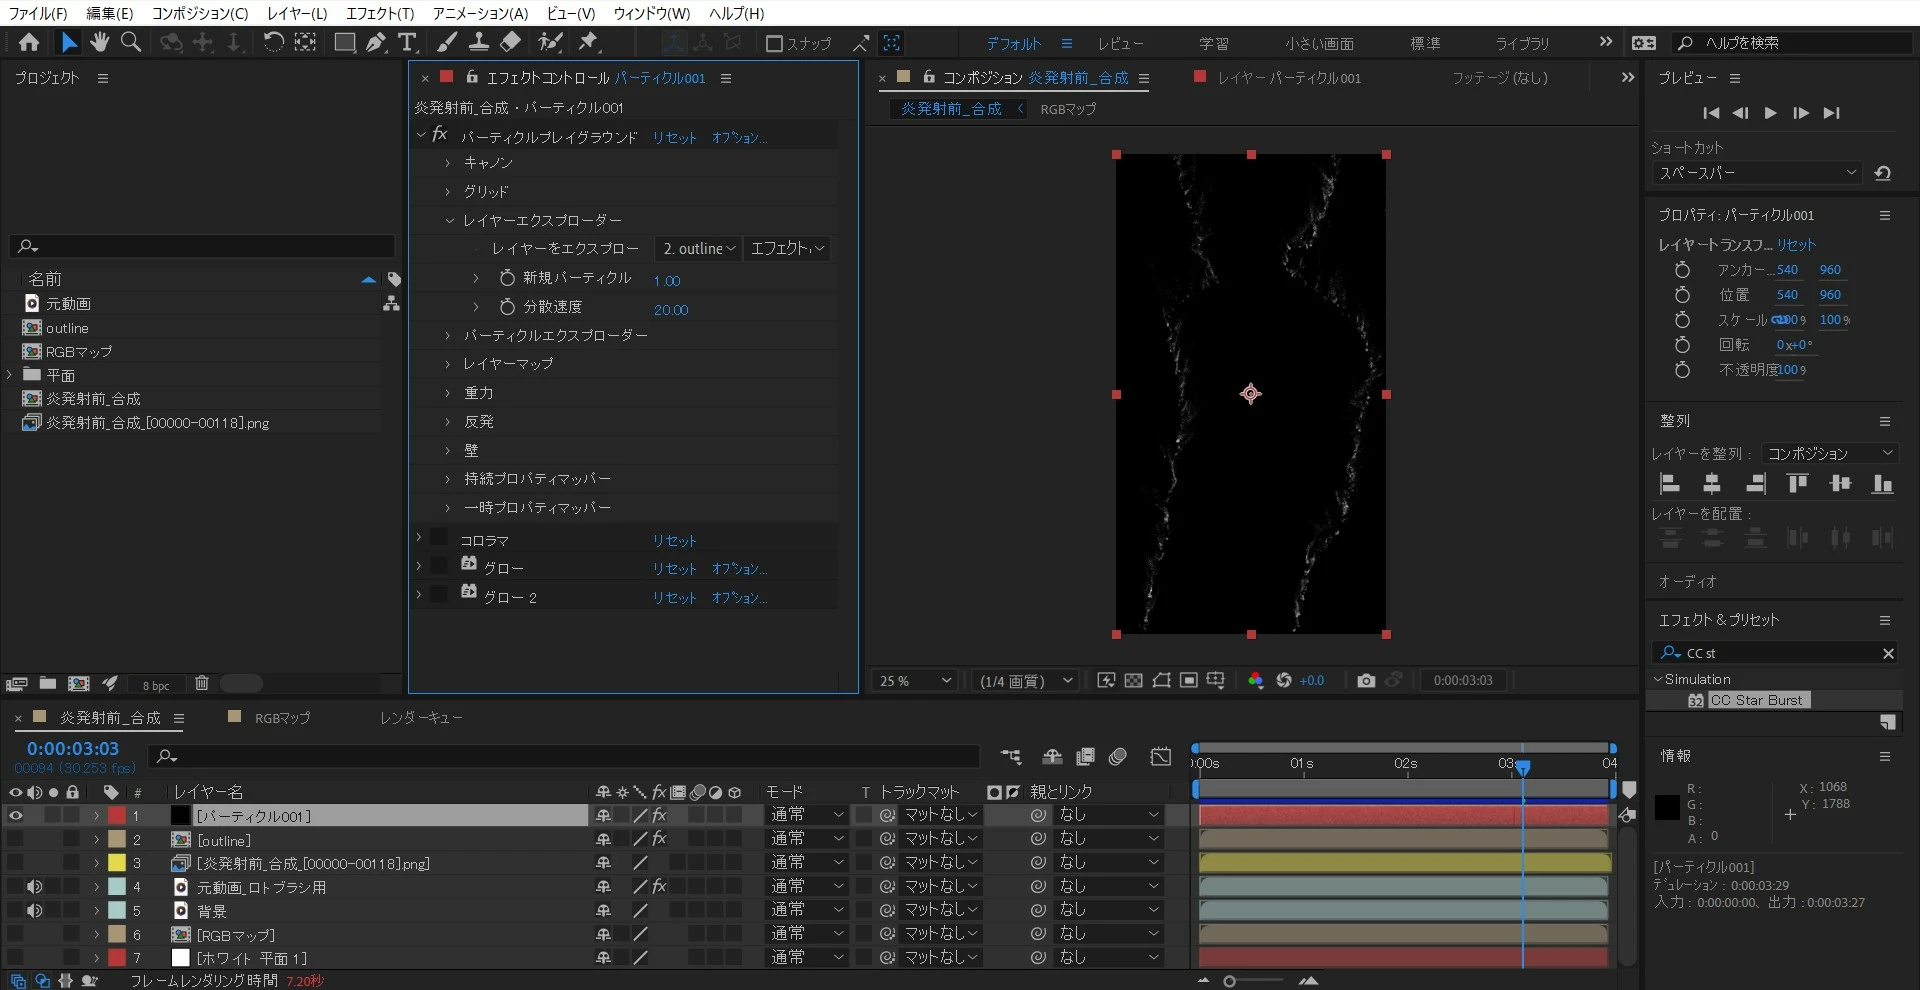1920x990 pixels.
Task: Expand the キャノン property group
Action: pyautogui.click(x=448, y=163)
